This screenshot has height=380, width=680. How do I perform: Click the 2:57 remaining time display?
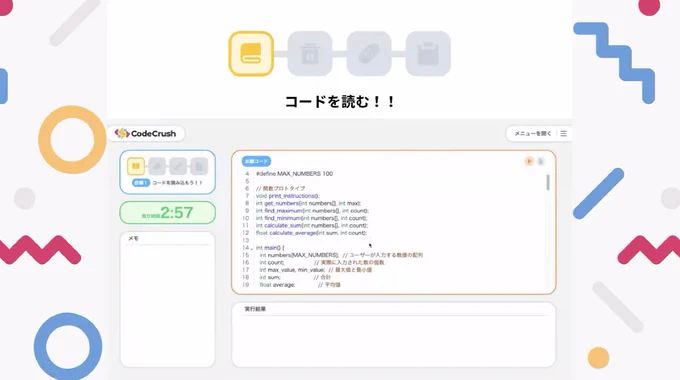(x=167, y=213)
